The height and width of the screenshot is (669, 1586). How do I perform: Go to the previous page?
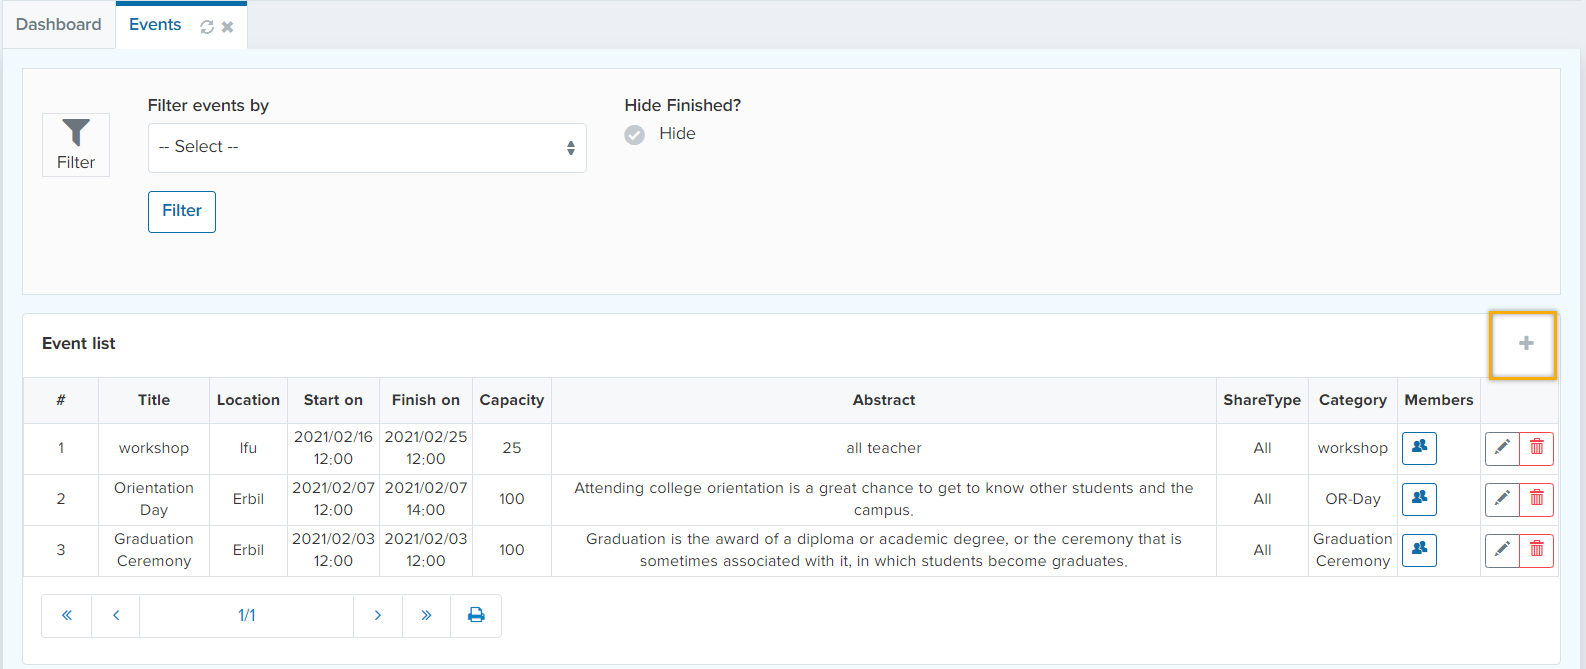tap(116, 616)
